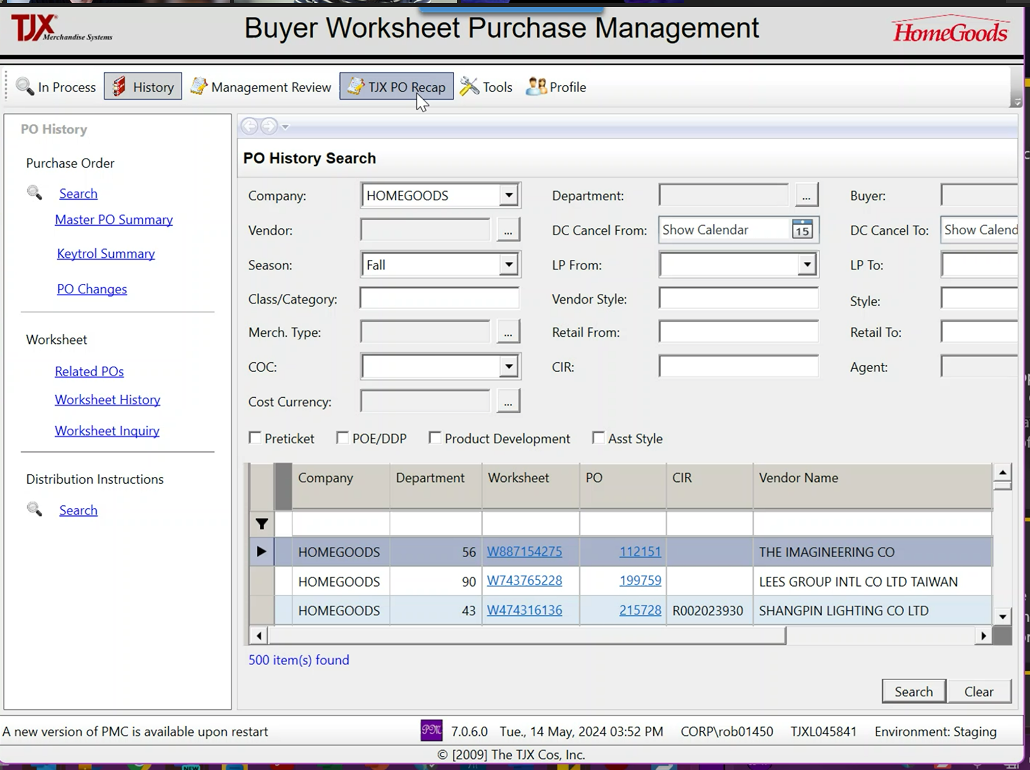1030x770 pixels.
Task: Sort by the Vendor Name column header
Action: click(872, 486)
